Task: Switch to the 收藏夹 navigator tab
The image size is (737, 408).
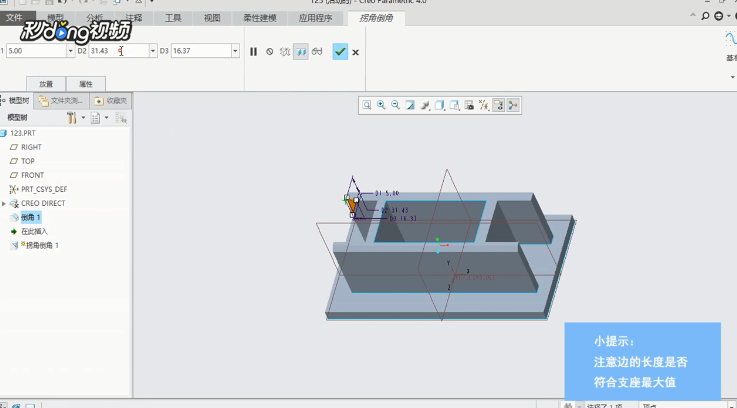Action: [x=111, y=101]
